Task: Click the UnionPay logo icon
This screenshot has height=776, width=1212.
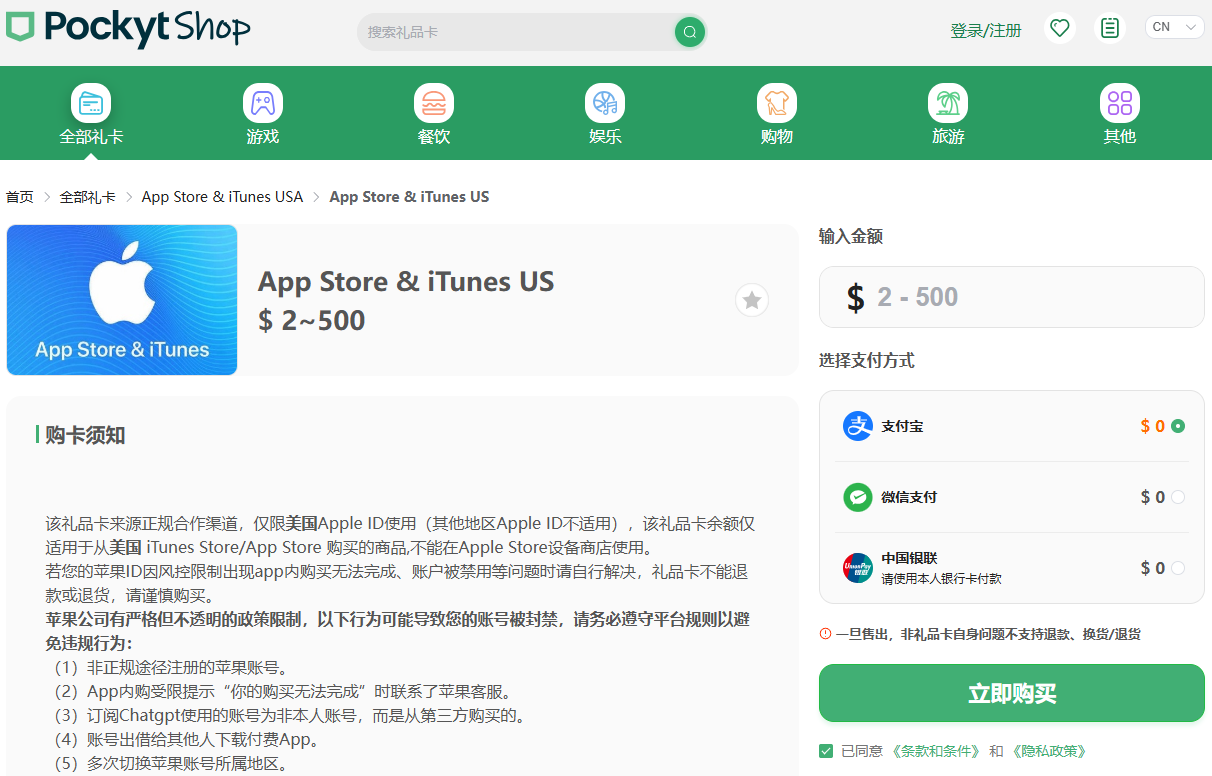Action: coord(858,568)
